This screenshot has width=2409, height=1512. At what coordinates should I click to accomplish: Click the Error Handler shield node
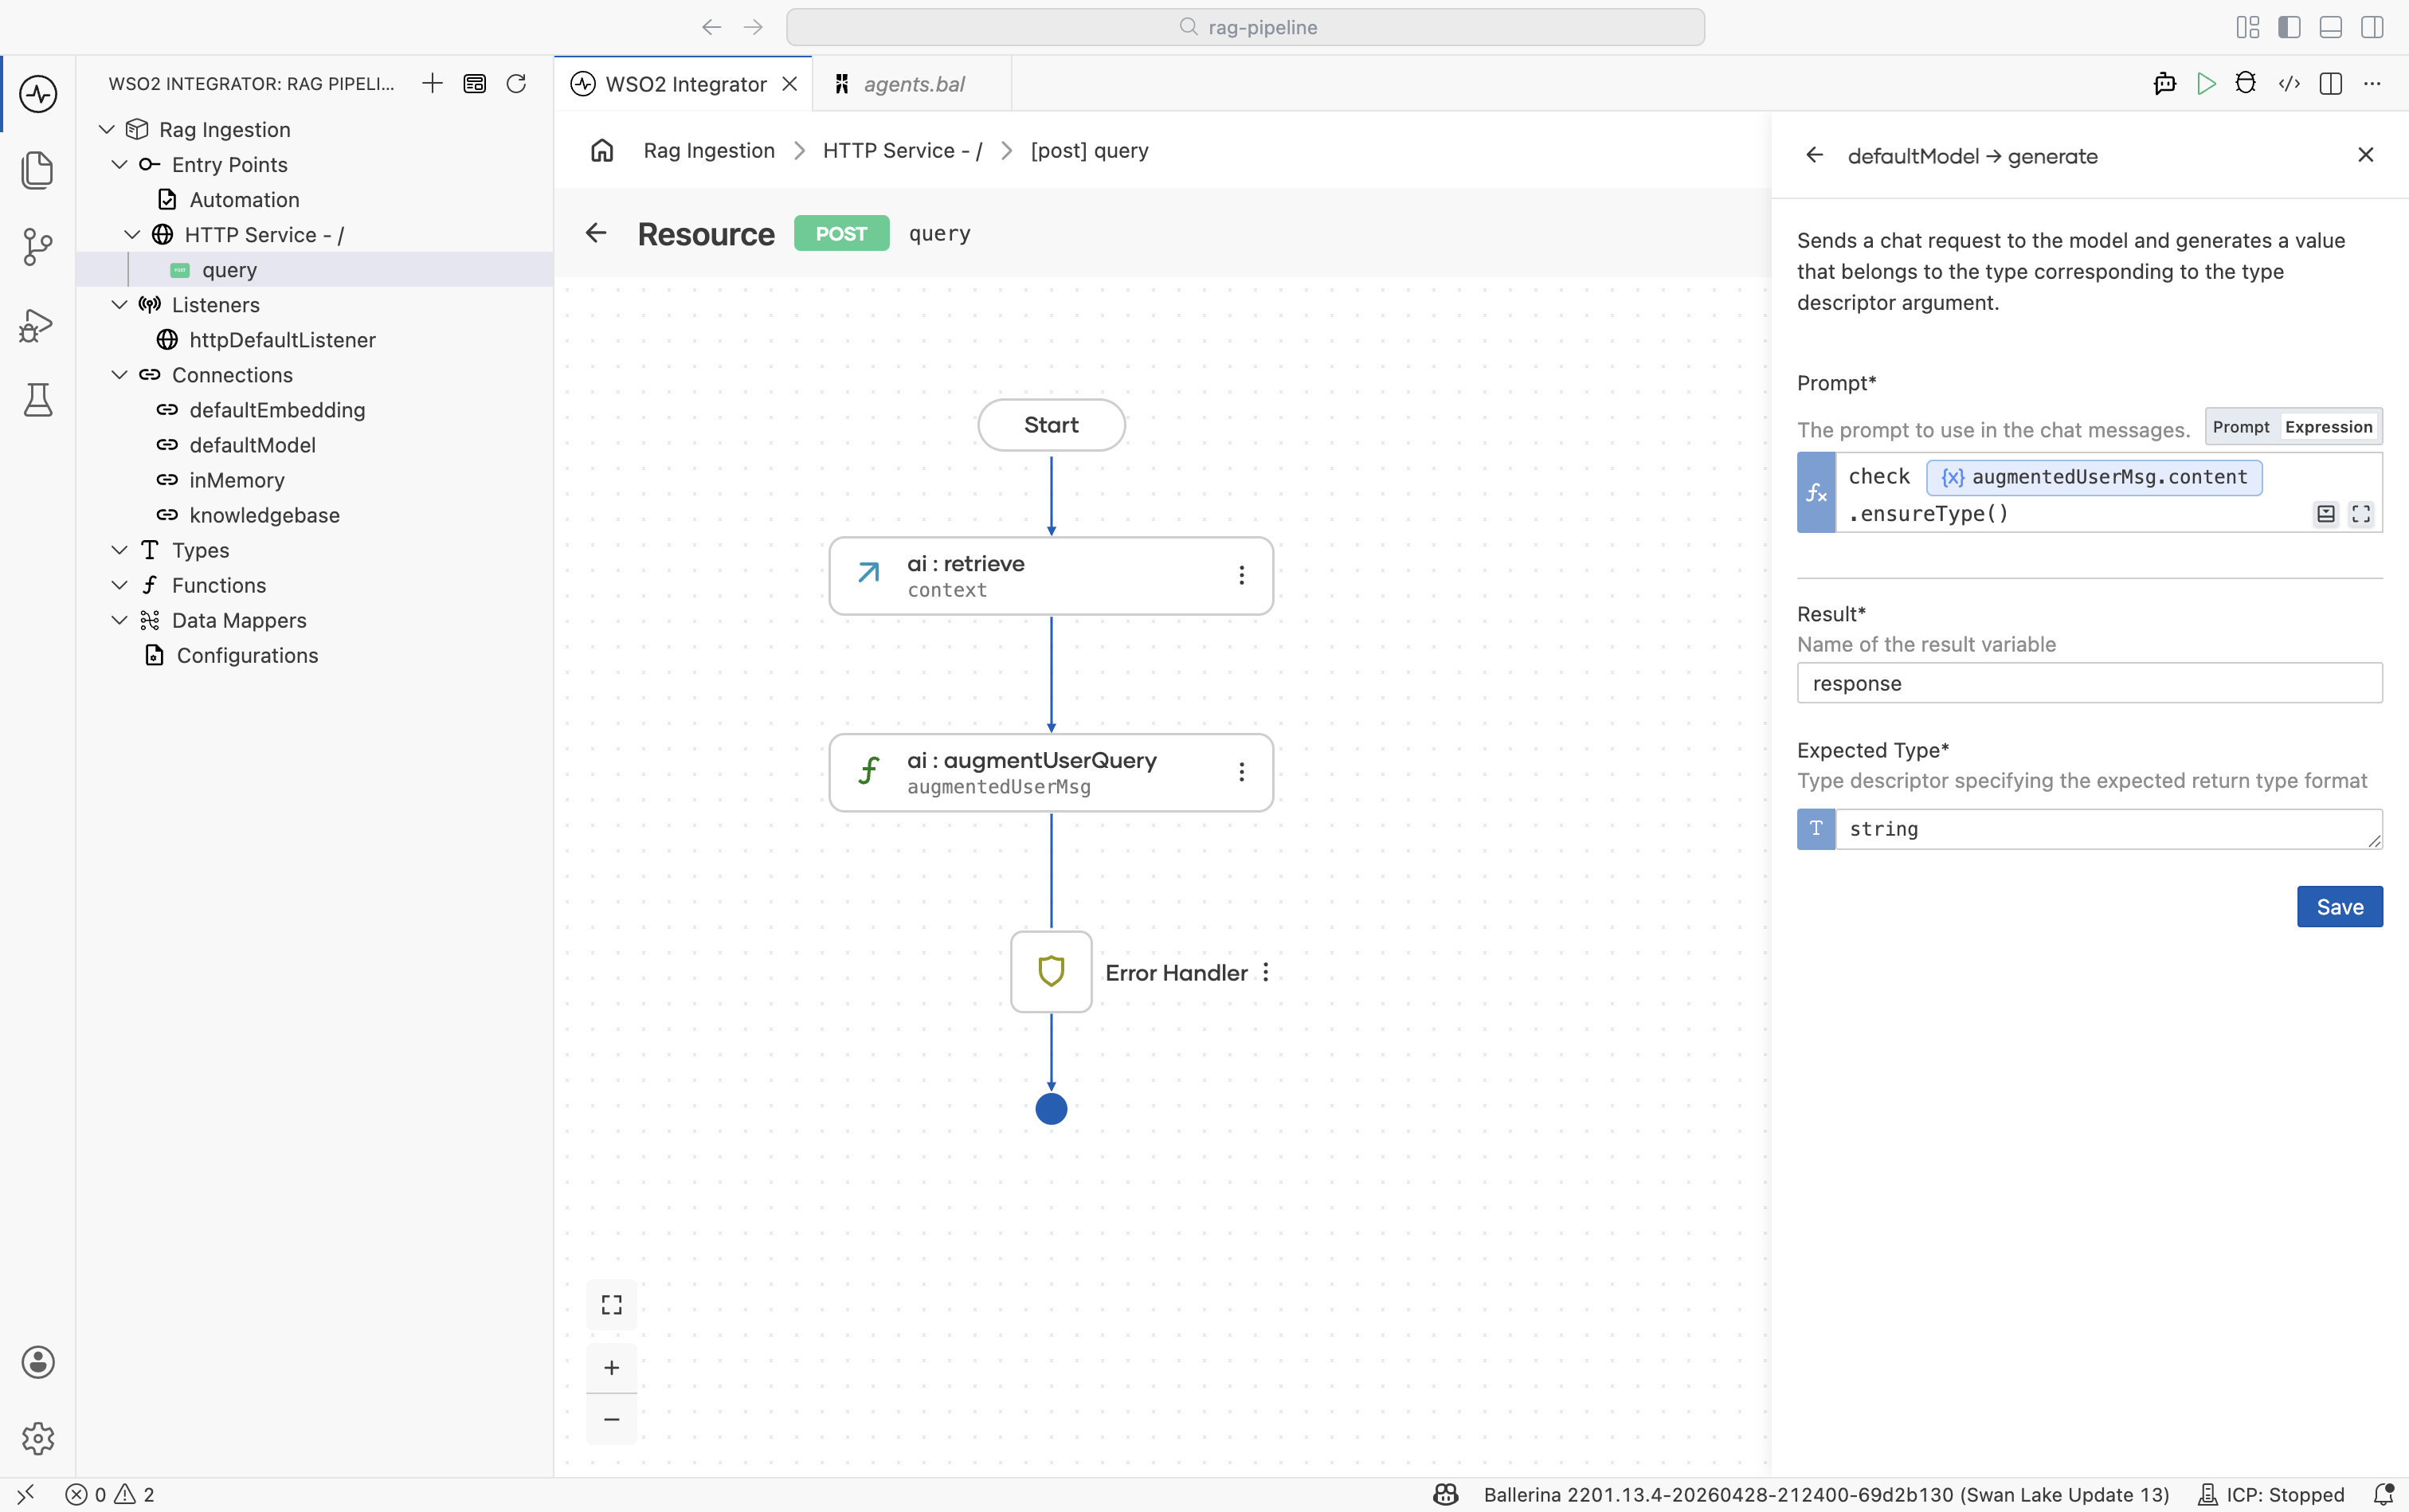click(x=1051, y=972)
